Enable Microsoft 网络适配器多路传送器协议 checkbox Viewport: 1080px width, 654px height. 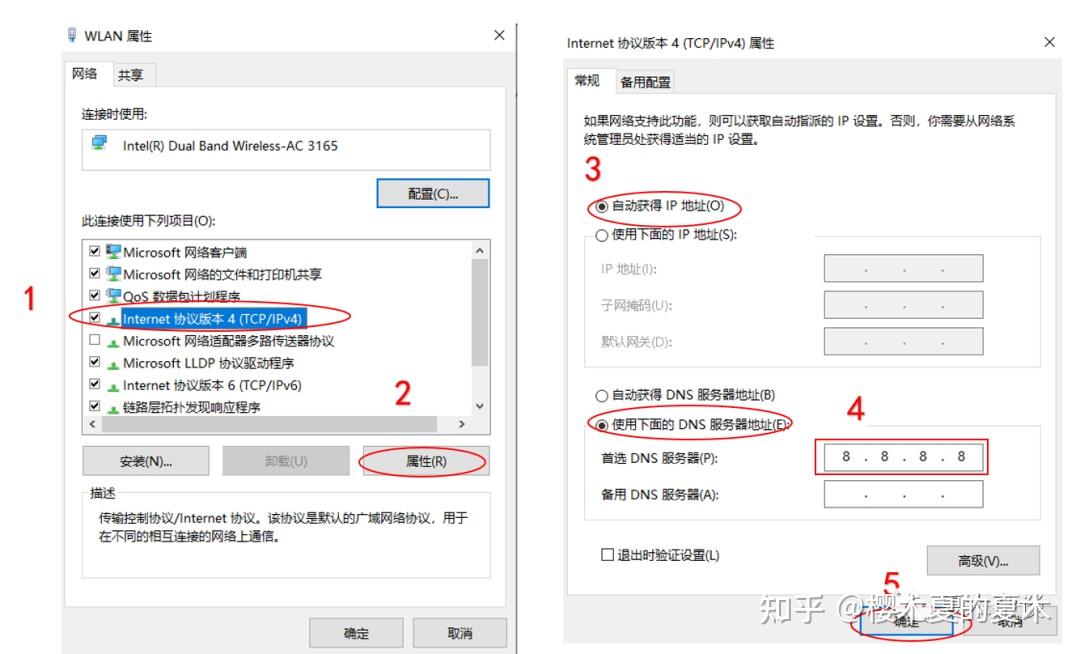[95, 340]
